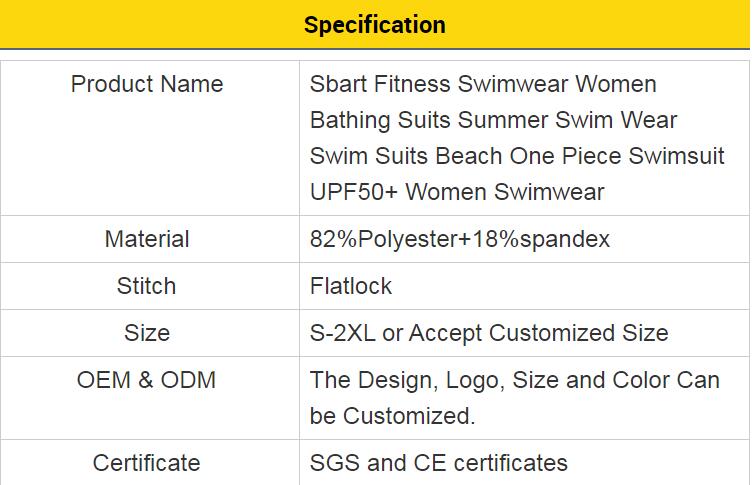The height and width of the screenshot is (485, 752).
Task: Click the 'be Customized.' text line
Action: [x=393, y=415]
